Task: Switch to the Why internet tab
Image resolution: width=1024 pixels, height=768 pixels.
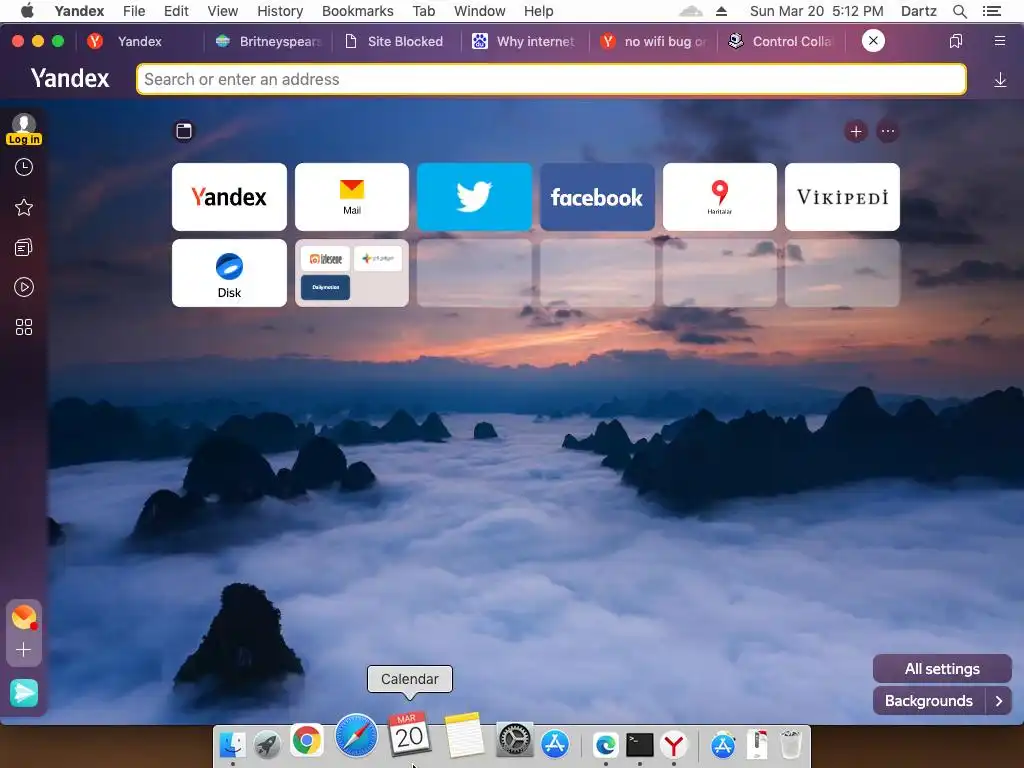Action: (x=524, y=41)
